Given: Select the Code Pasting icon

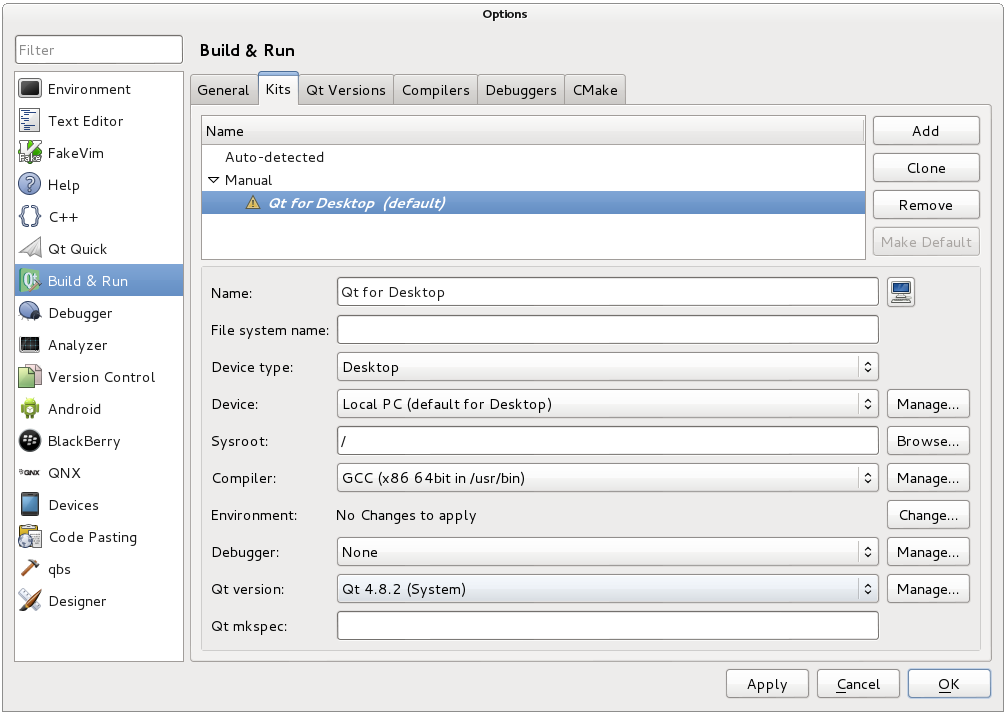Looking at the screenshot, I should point(30,537).
